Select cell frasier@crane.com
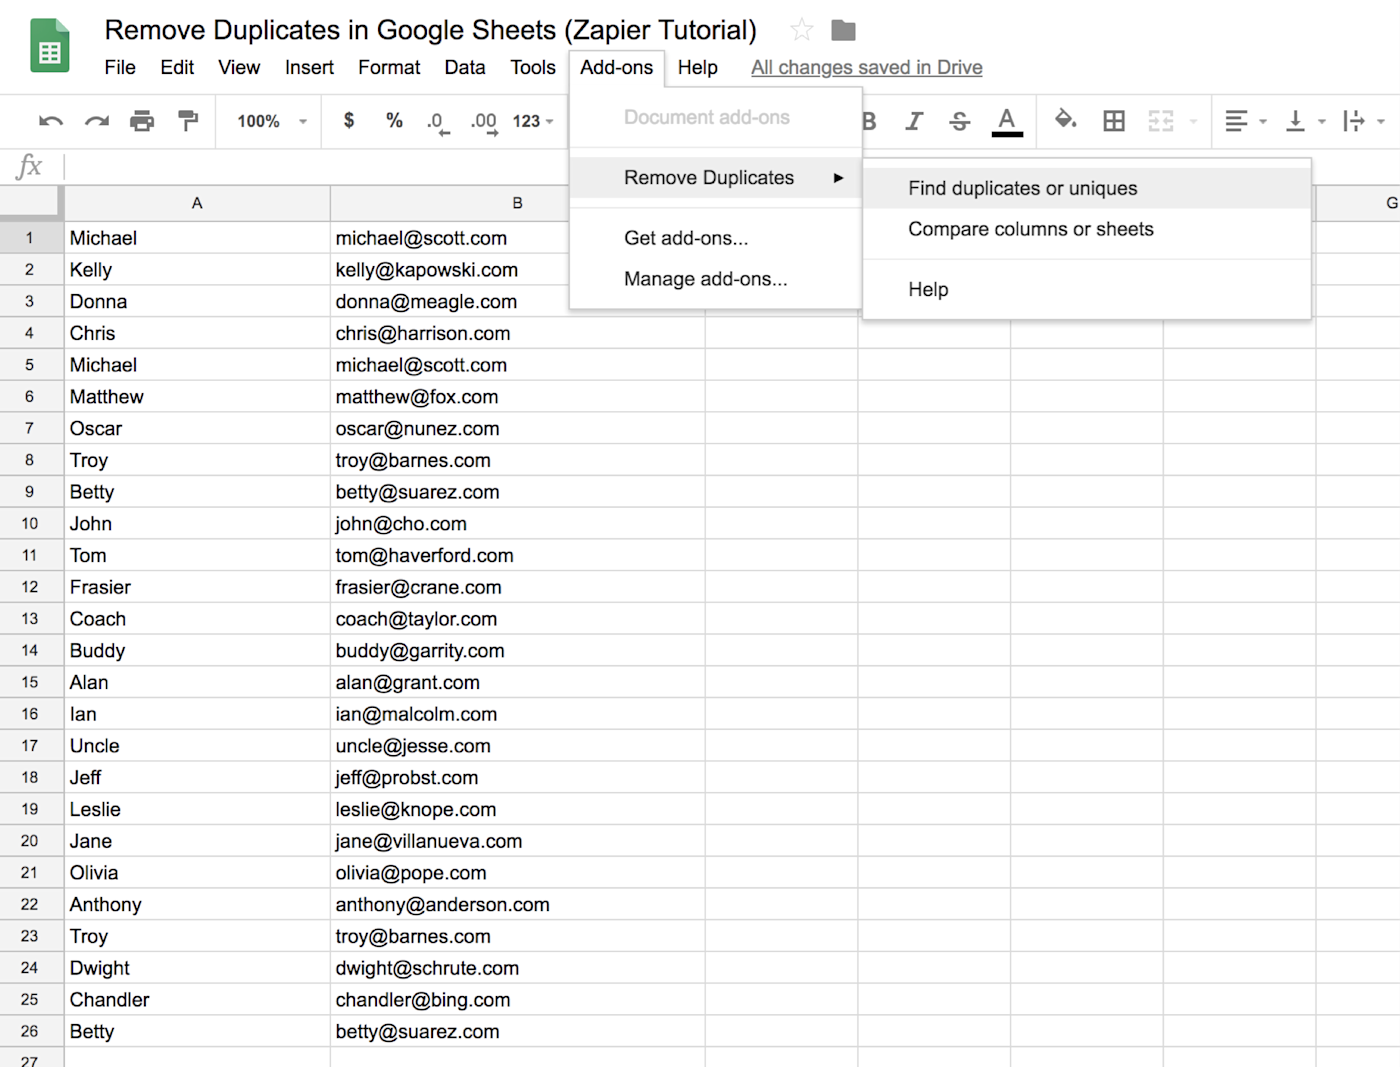 517,587
